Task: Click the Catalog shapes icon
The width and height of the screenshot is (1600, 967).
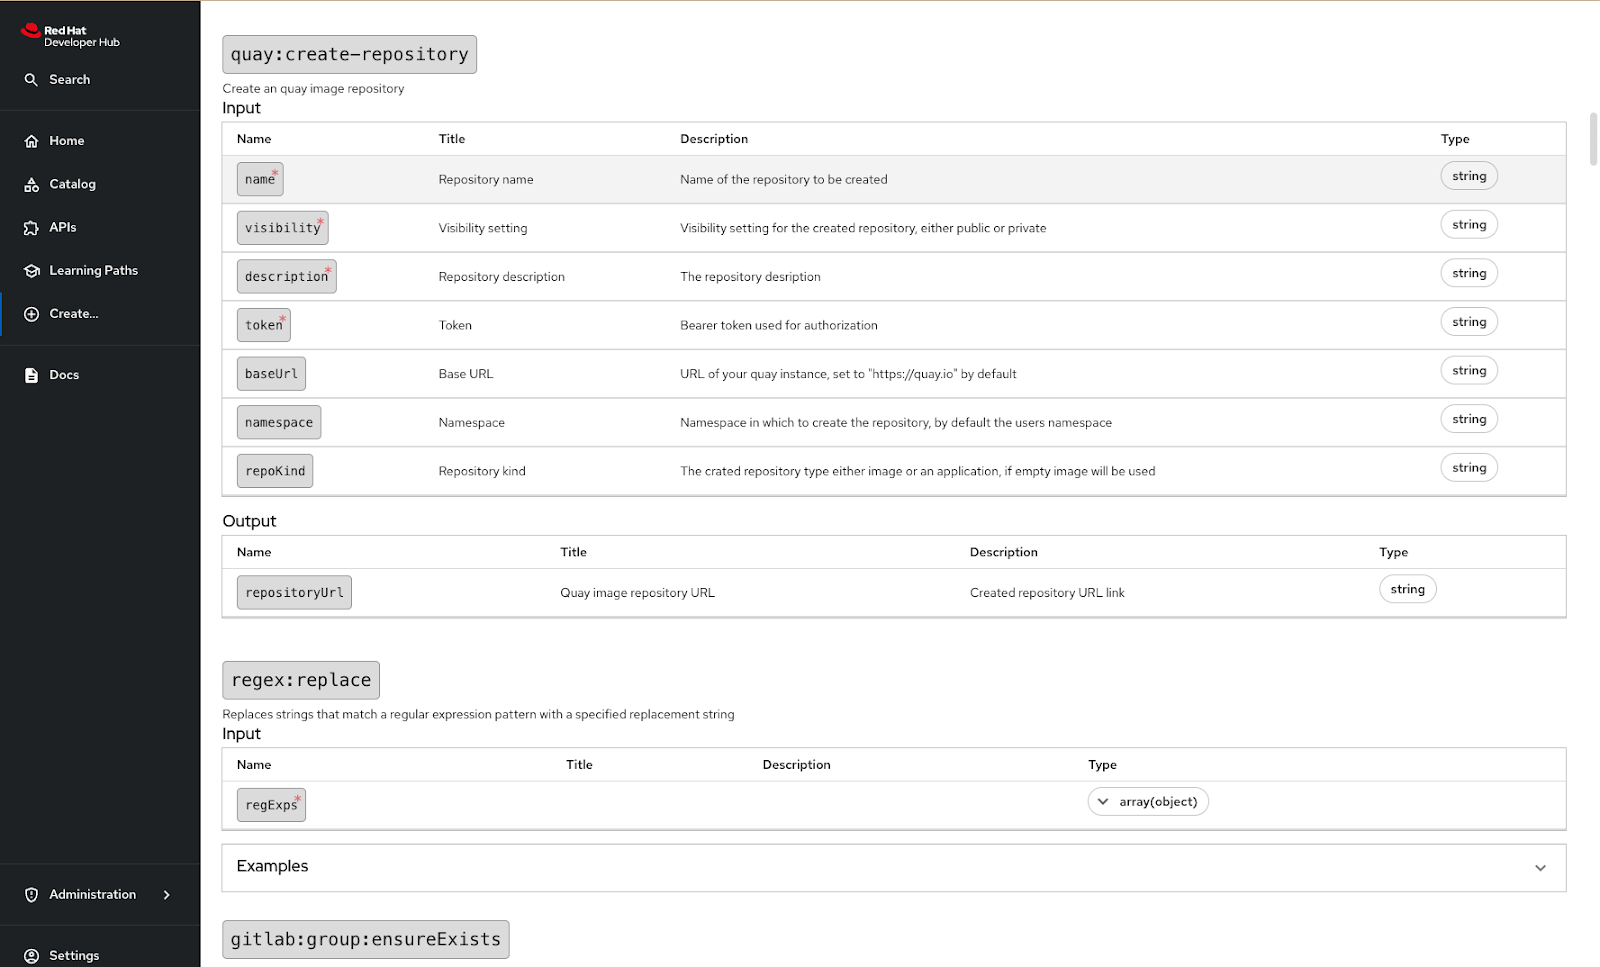Action: click(x=31, y=185)
